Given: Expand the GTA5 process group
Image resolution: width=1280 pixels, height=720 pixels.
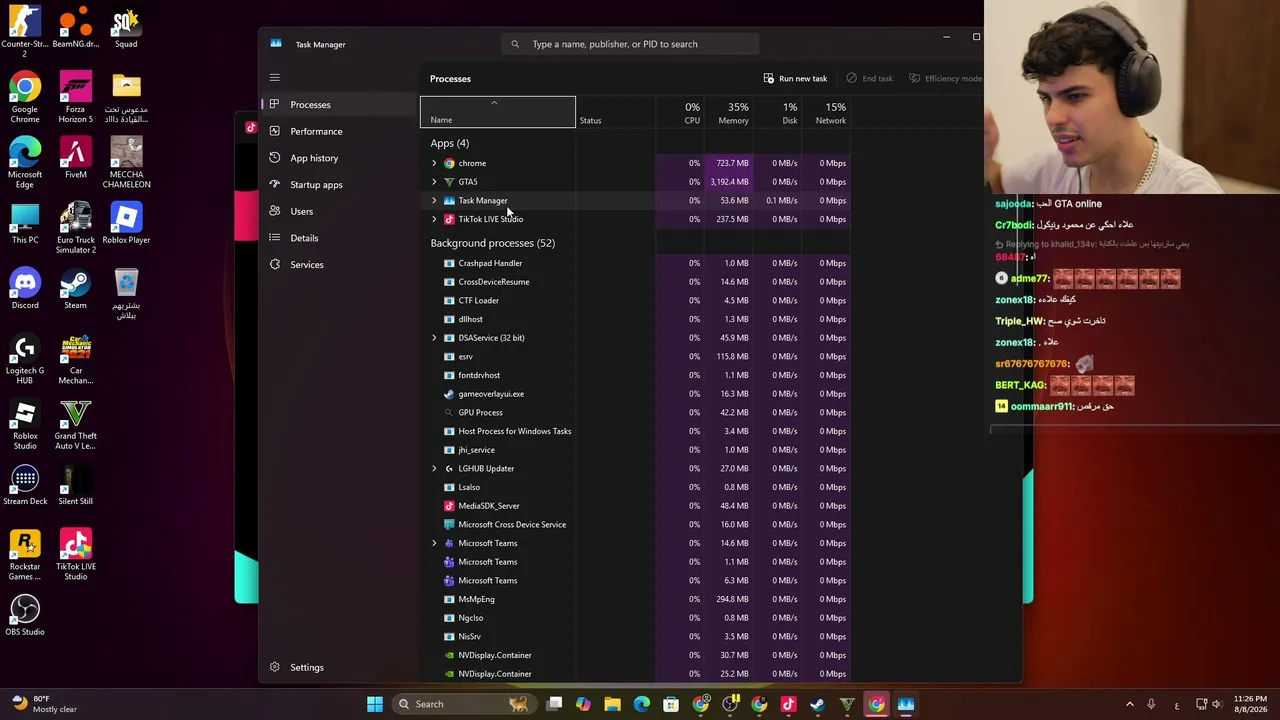Looking at the screenshot, I should [x=434, y=182].
